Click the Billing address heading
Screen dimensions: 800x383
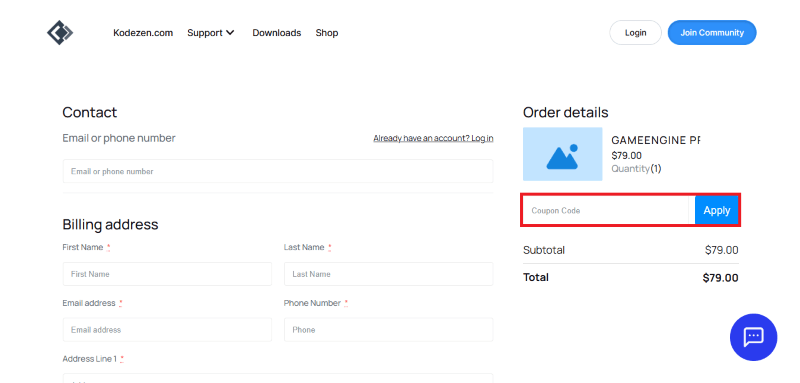110,224
